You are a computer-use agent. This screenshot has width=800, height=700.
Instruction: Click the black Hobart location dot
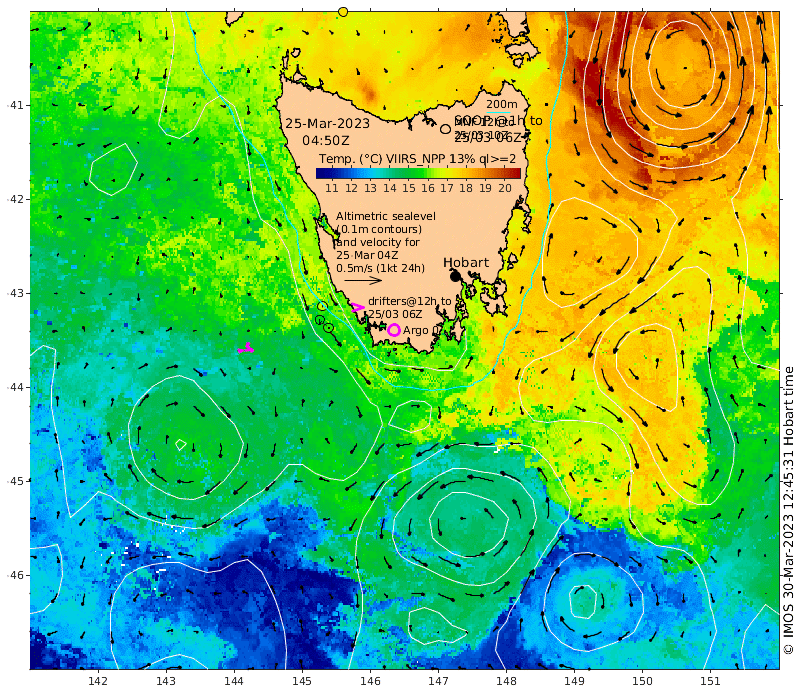pyautogui.click(x=456, y=276)
